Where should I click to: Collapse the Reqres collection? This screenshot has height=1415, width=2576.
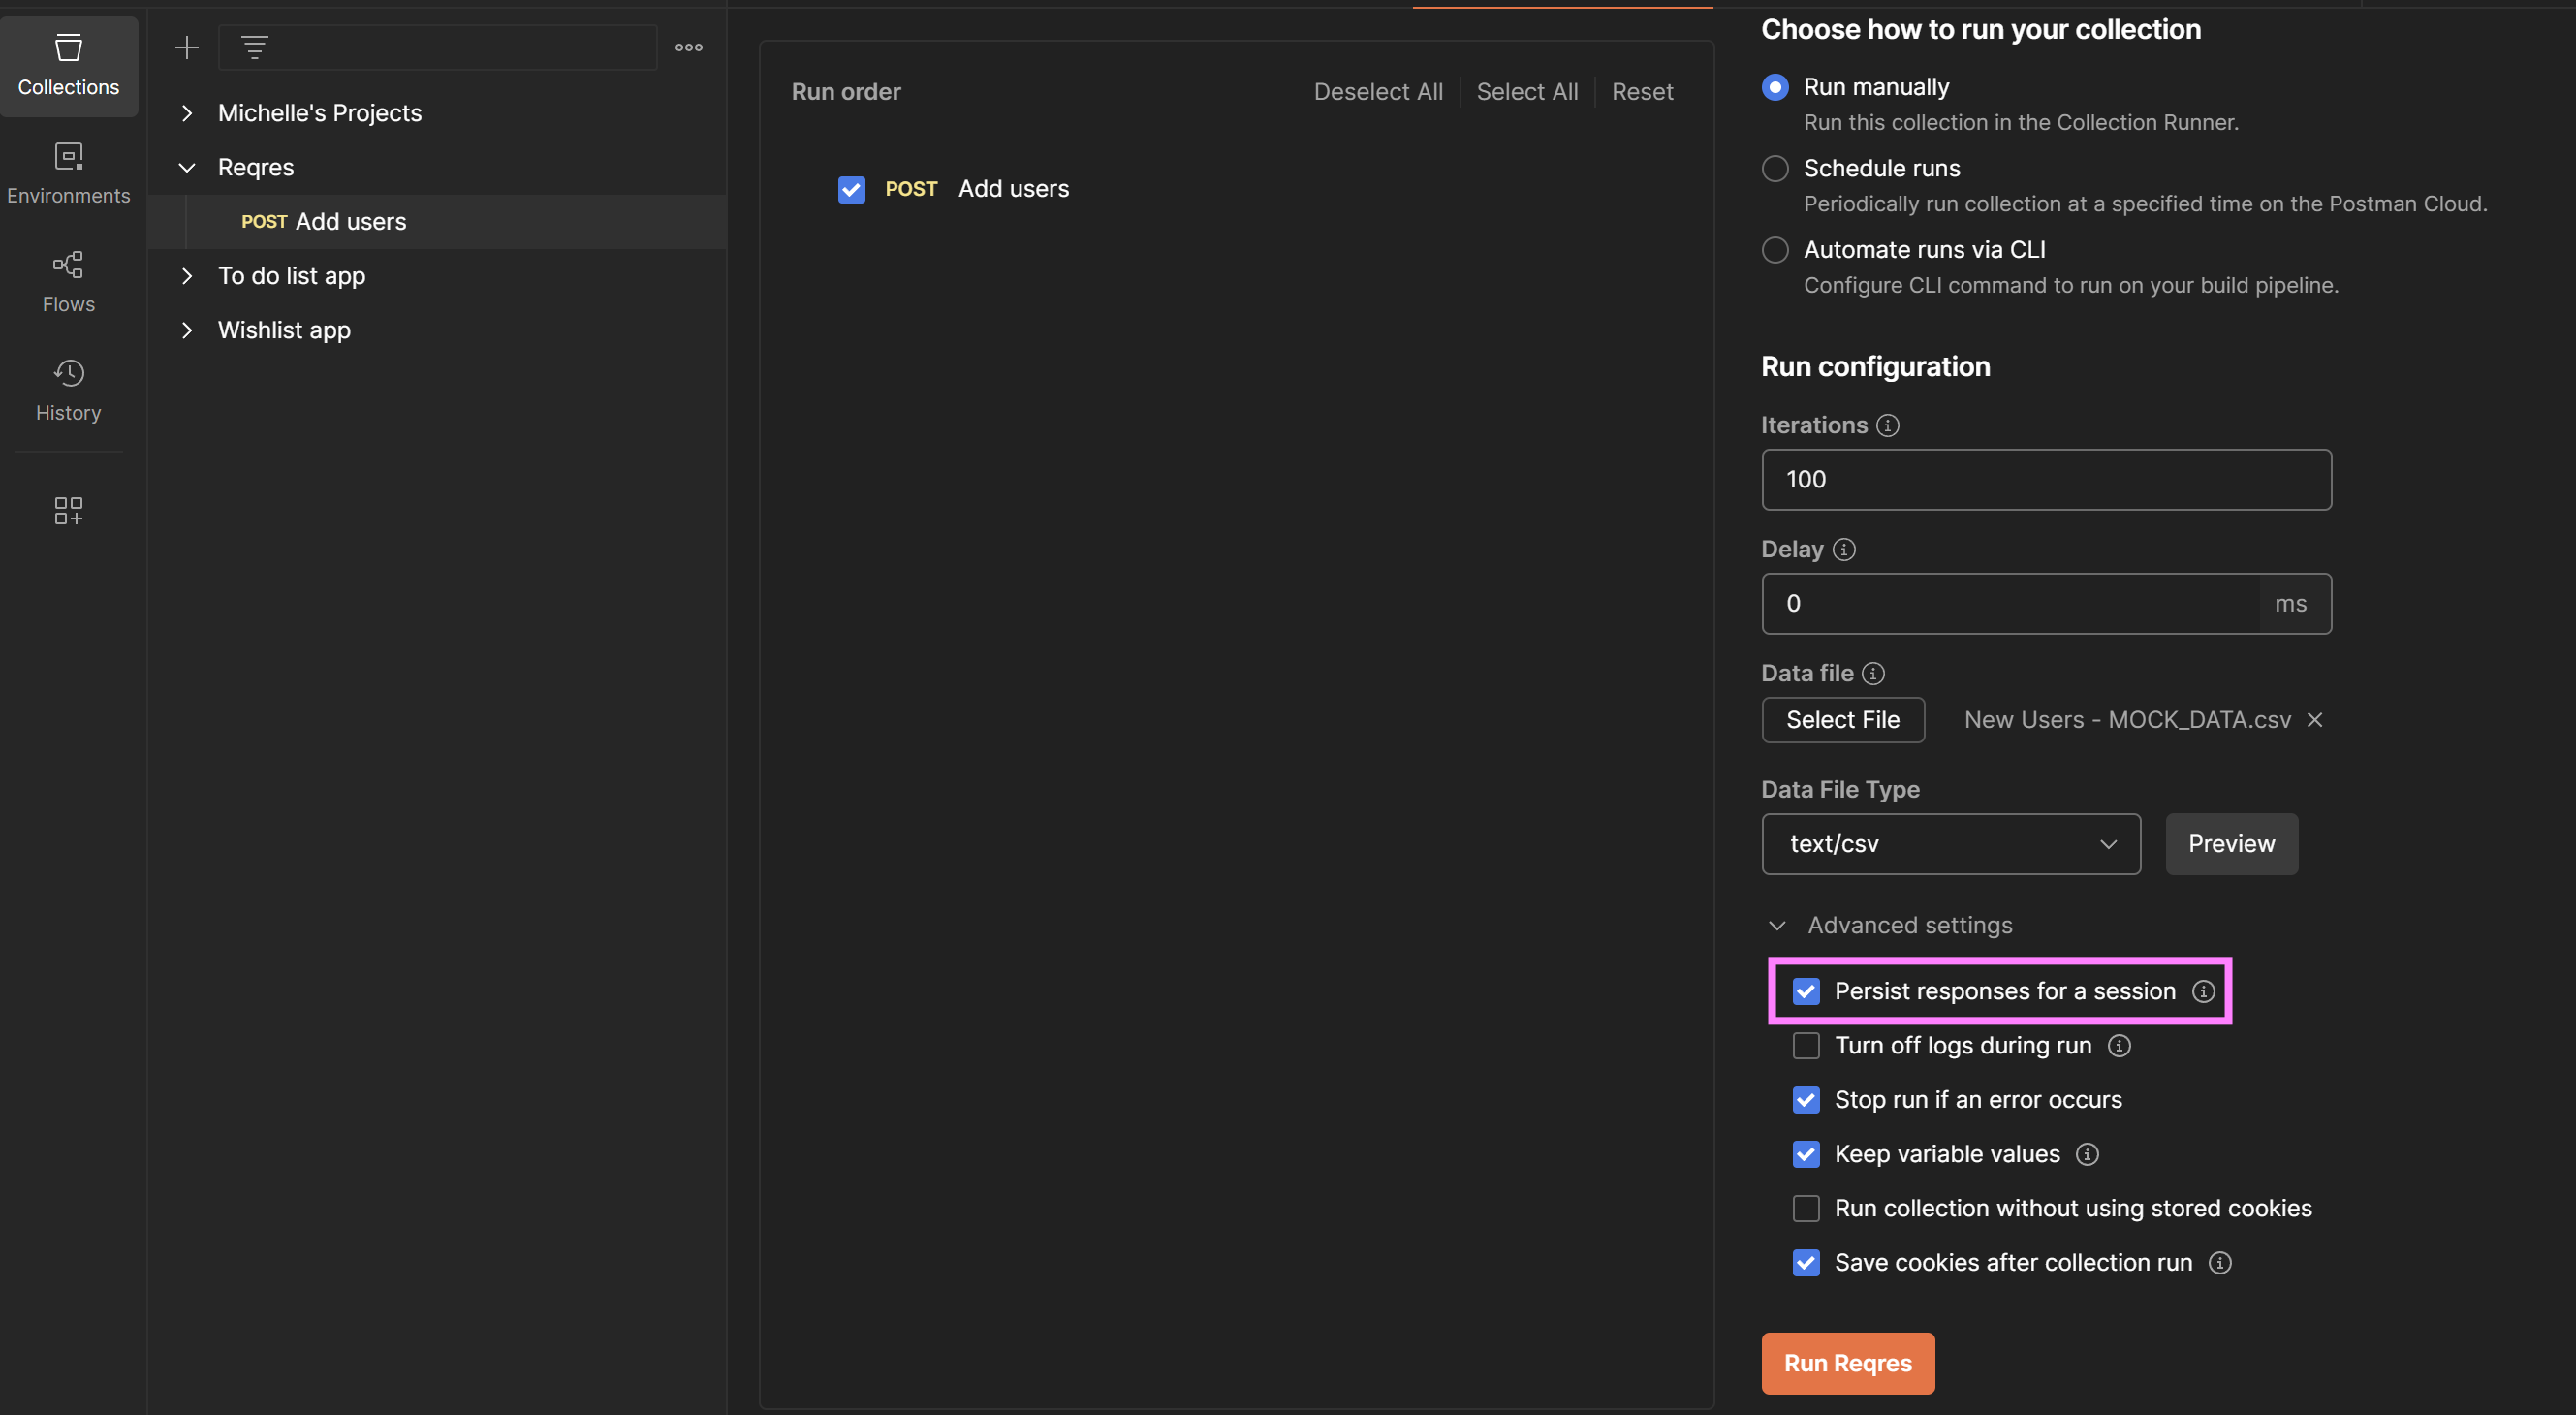point(187,167)
